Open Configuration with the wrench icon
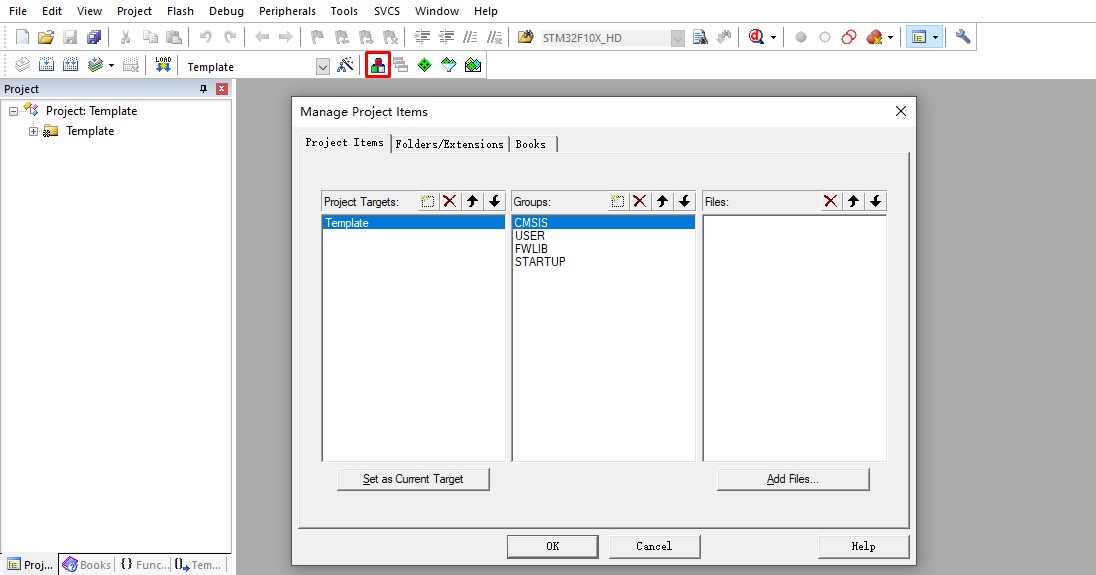1096x575 pixels. tap(963, 37)
